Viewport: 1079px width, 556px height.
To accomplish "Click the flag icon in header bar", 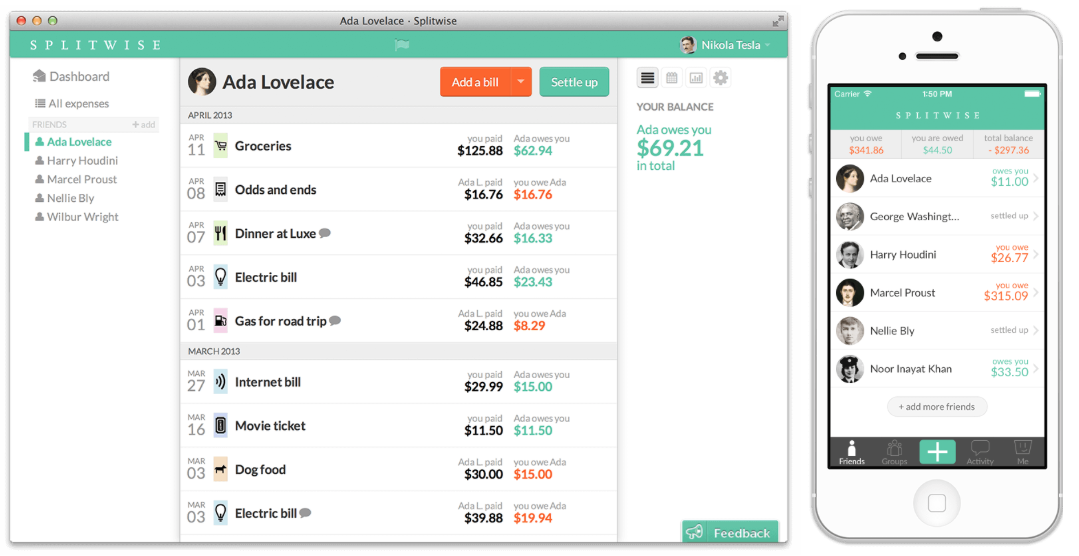I will (x=402, y=45).
